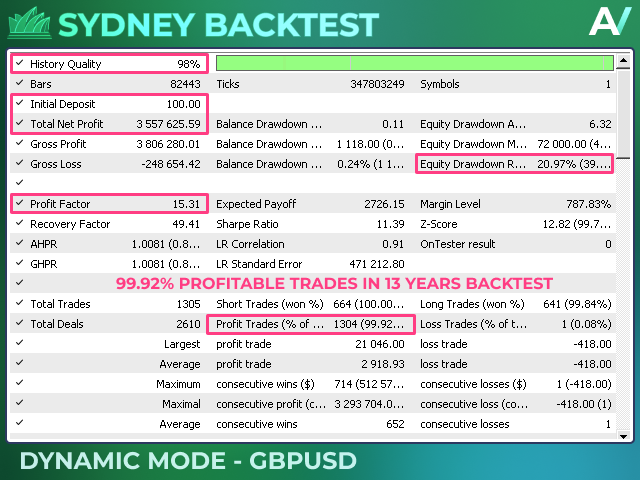
Task: Select the consecutive losses ($) value 1 (-418.00)
Action: 584,384
